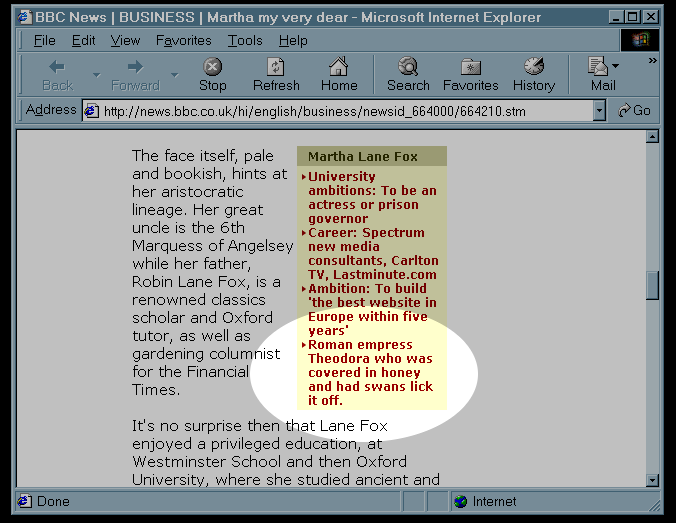Open the Favorites toolbar folder icon
This screenshot has height=523, width=676.
tap(471, 67)
